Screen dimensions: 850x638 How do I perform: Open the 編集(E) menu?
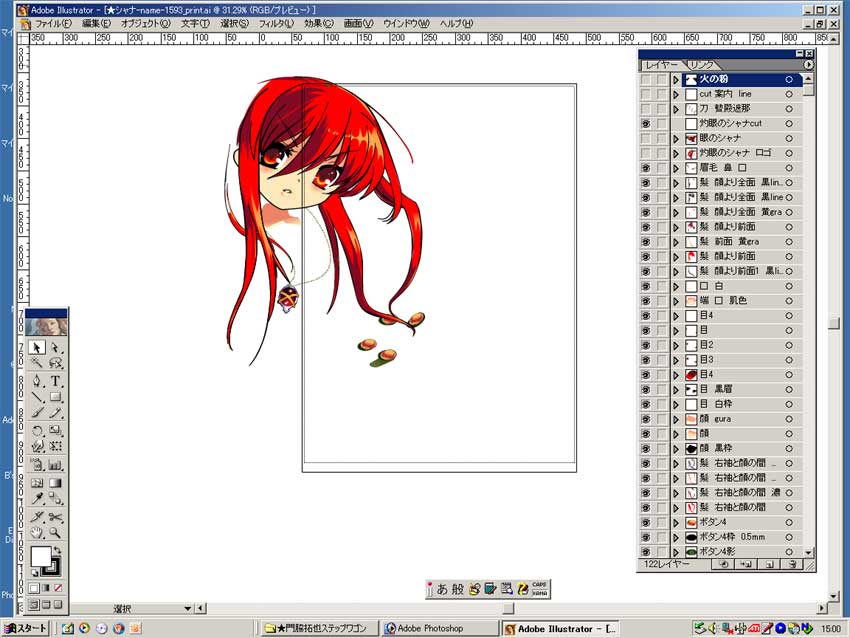click(x=96, y=23)
